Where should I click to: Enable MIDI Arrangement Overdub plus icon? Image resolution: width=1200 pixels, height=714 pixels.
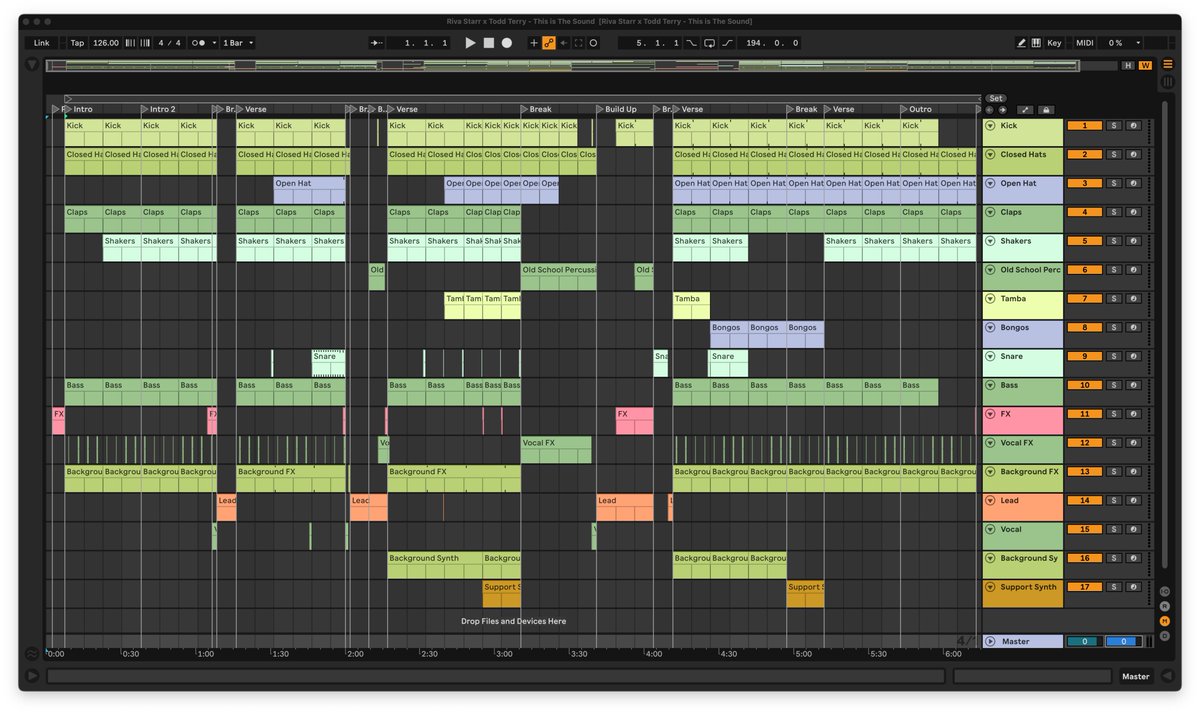[533, 42]
